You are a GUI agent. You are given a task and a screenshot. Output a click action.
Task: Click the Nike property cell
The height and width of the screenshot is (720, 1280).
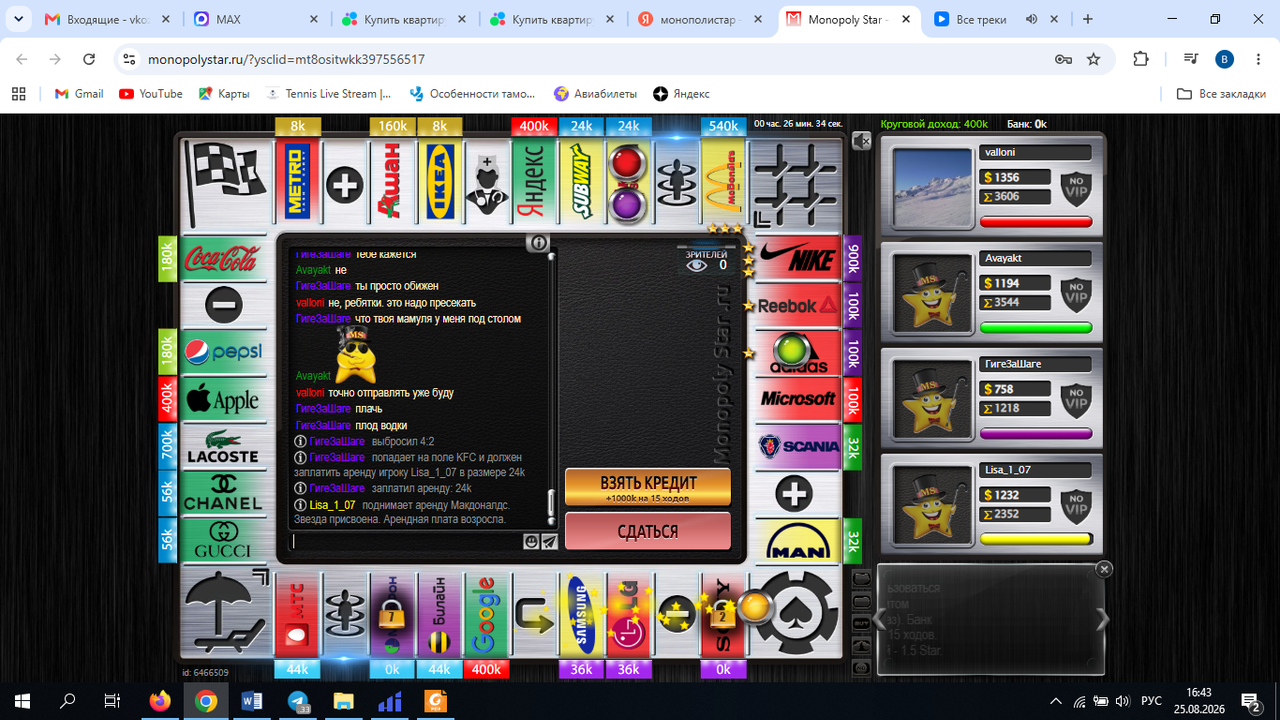point(798,259)
